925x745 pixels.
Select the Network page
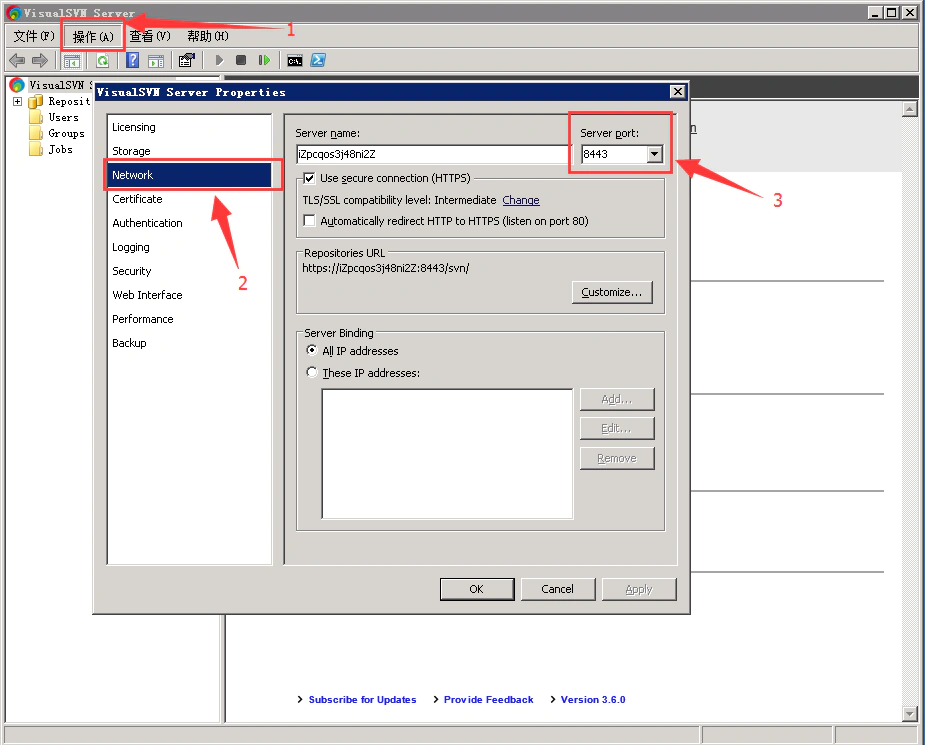click(189, 175)
